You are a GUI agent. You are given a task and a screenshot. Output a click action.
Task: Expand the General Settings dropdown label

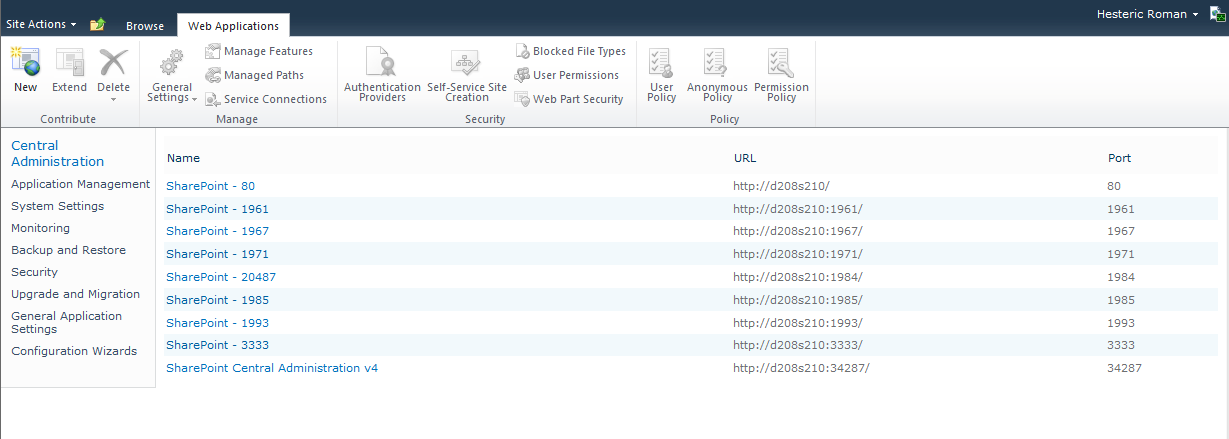[x=172, y=93]
